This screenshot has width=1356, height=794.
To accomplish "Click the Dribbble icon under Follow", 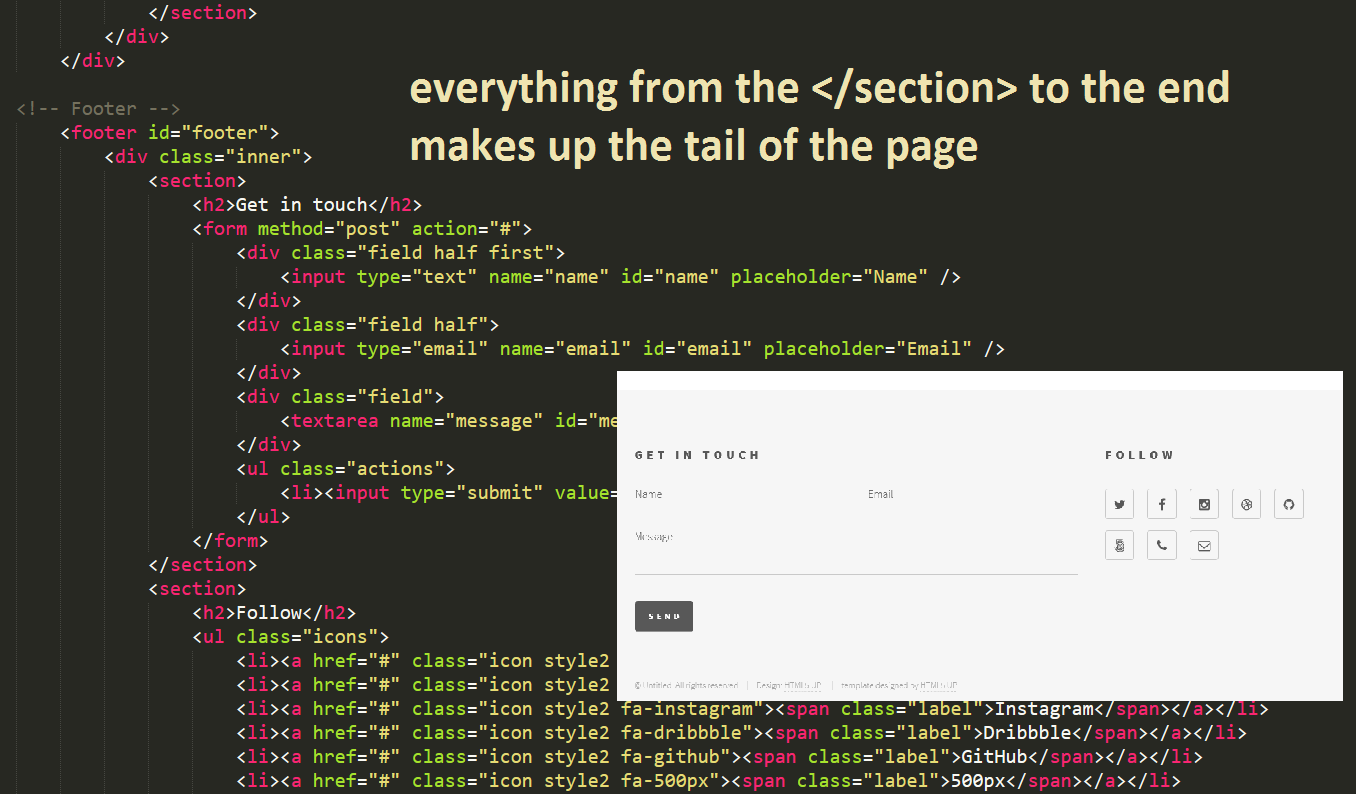I will coord(1246,504).
